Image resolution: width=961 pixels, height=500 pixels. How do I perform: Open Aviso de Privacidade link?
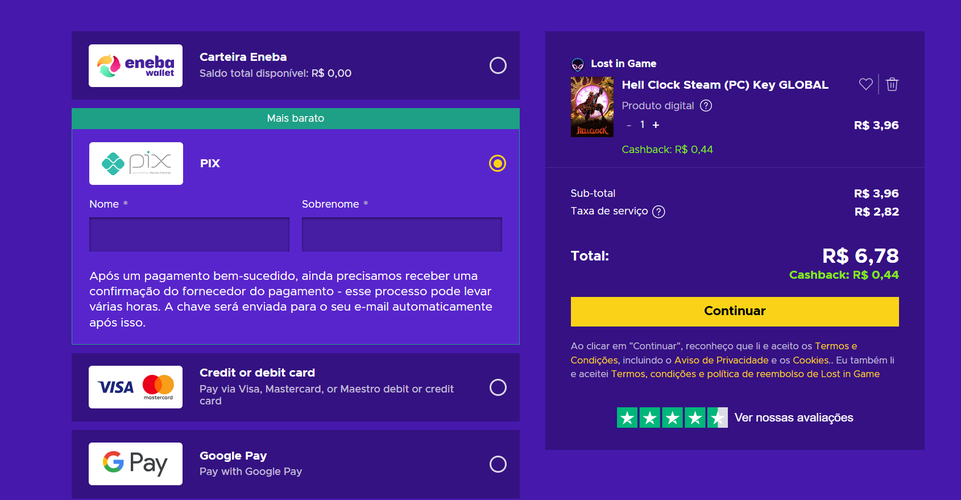coord(721,360)
